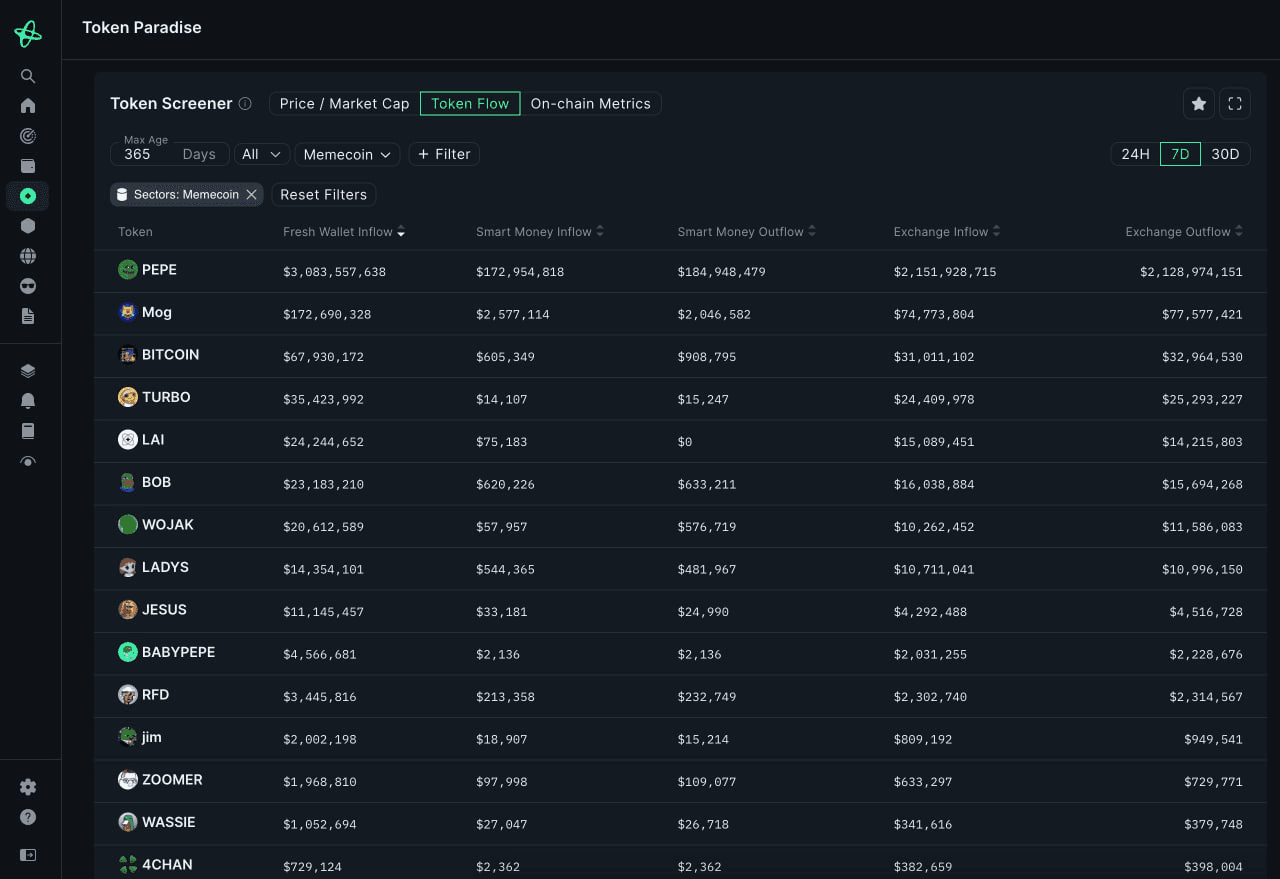Image resolution: width=1280 pixels, height=879 pixels.
Task: Open the ZOOMER token row name
Action: (x=172, y=780)
